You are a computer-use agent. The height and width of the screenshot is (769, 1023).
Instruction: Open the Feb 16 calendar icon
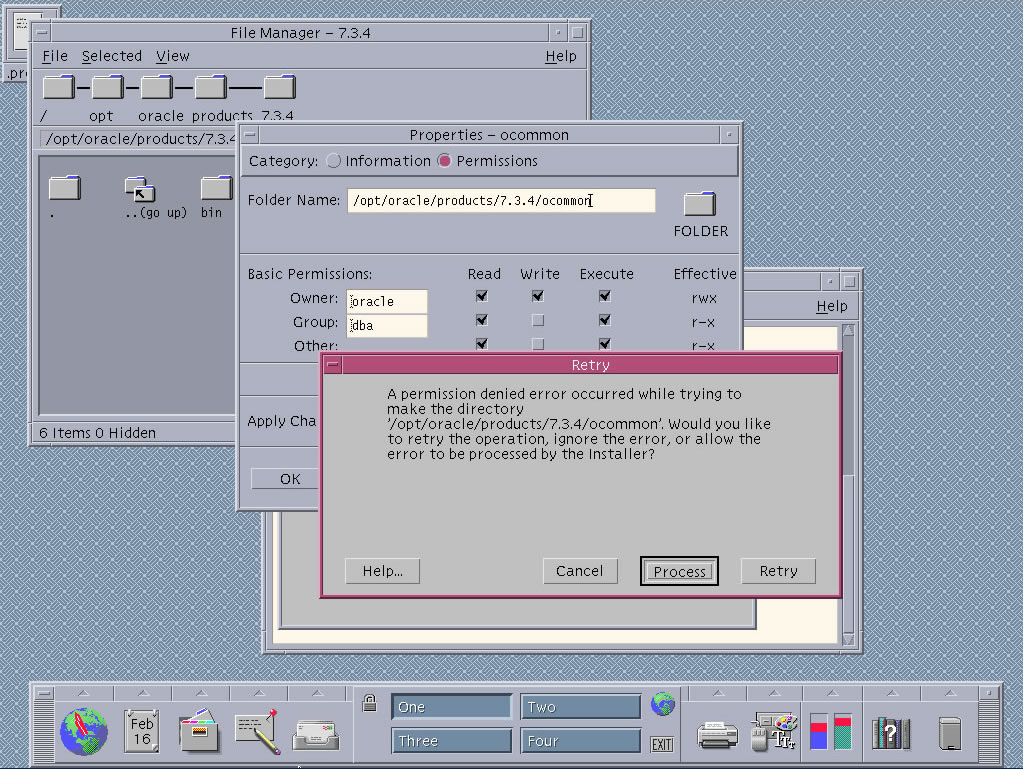pos(142,731)
